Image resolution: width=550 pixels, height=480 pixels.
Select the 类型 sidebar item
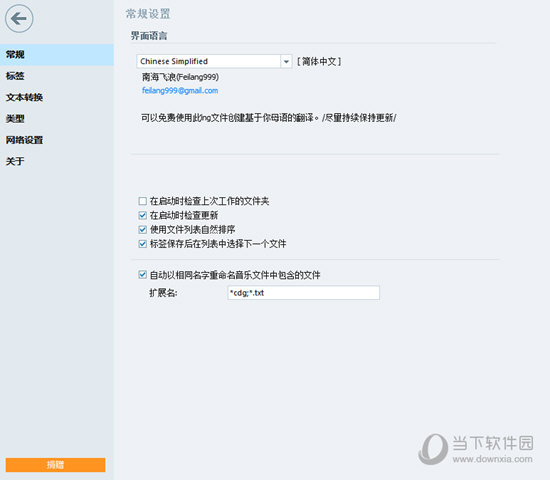pos(57,119)
